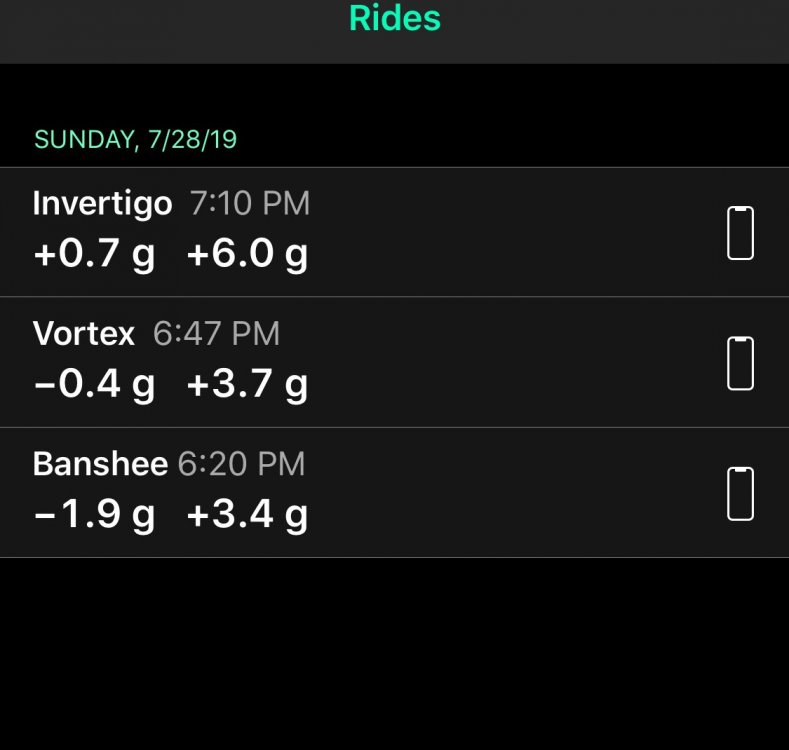The height and width of the screenshot is (750, 789).
Task: Select the −1.9 g minimum reading
Action: (x=94, y=515)
